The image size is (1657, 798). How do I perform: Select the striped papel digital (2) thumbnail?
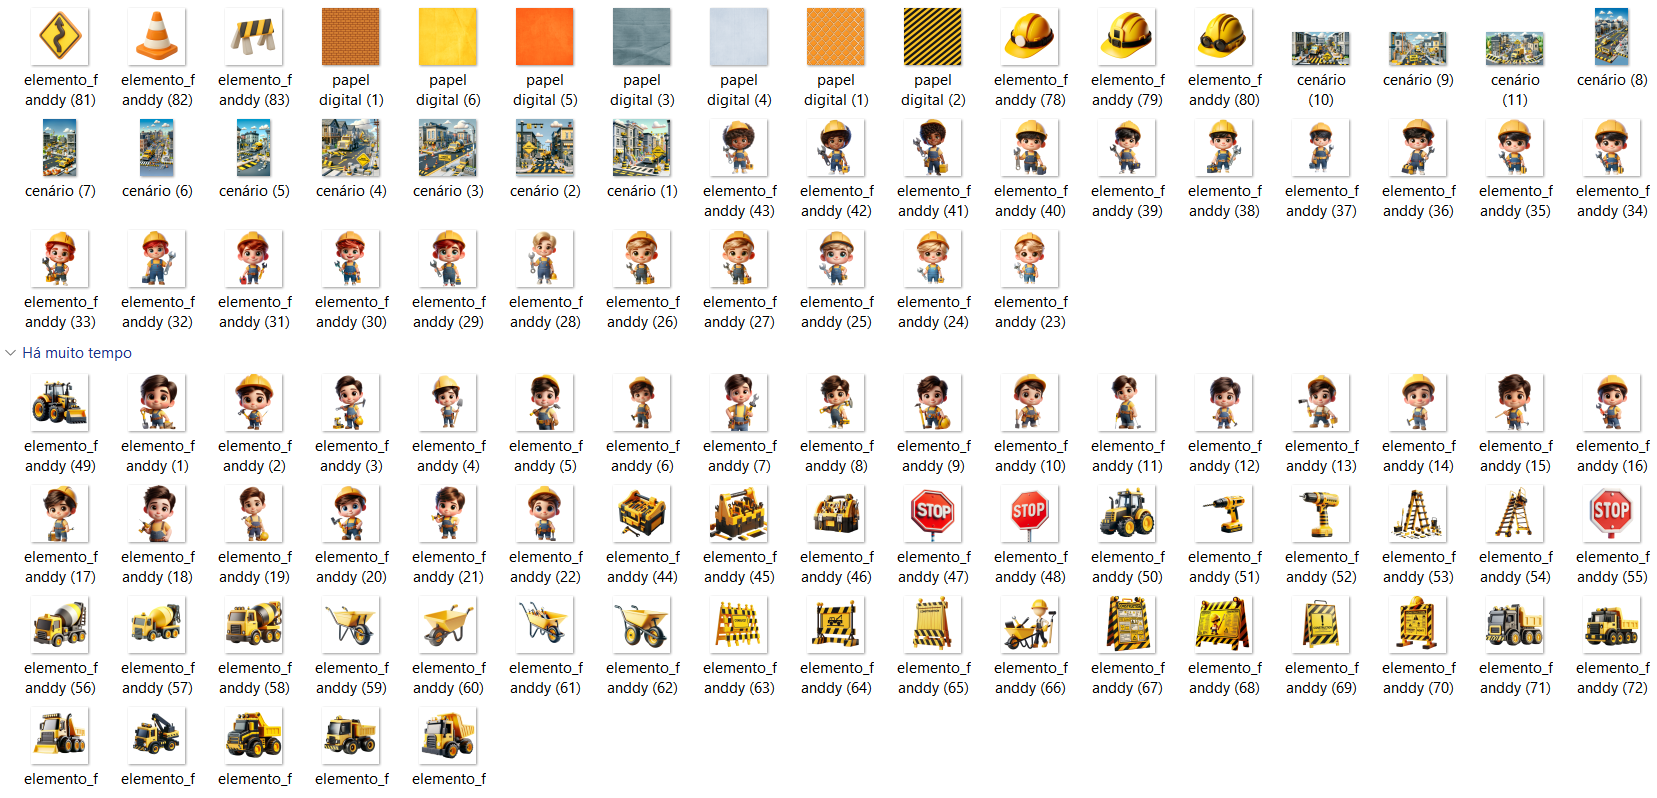point(933,37)
